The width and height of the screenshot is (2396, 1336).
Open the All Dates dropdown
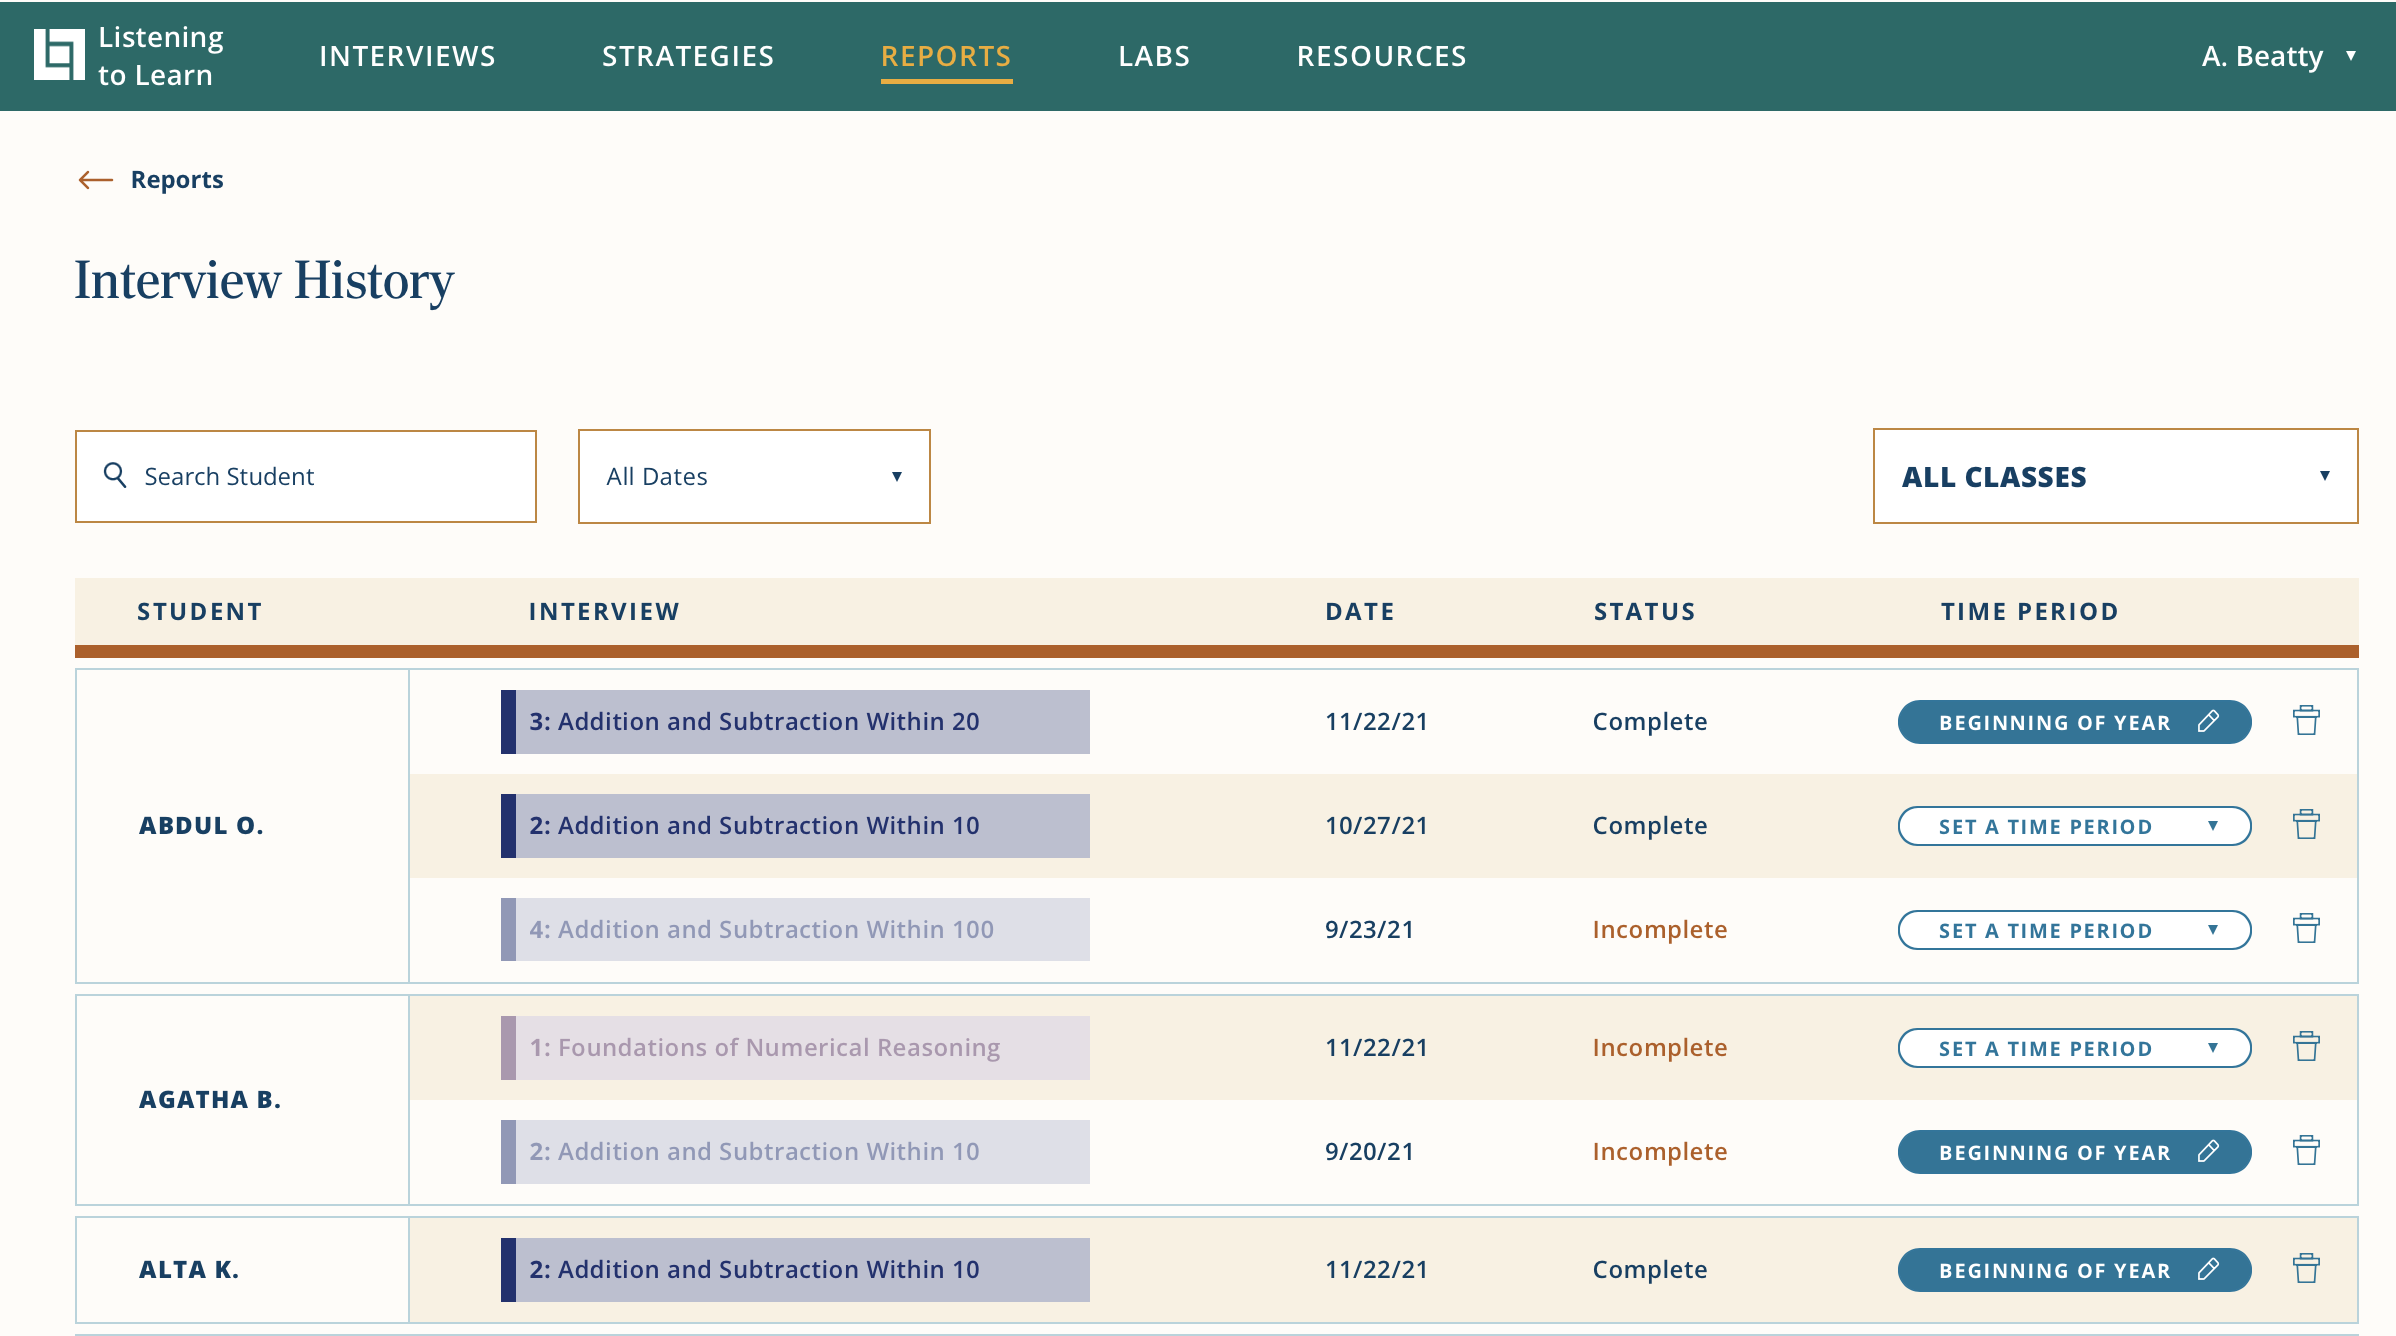pos(753,476)
